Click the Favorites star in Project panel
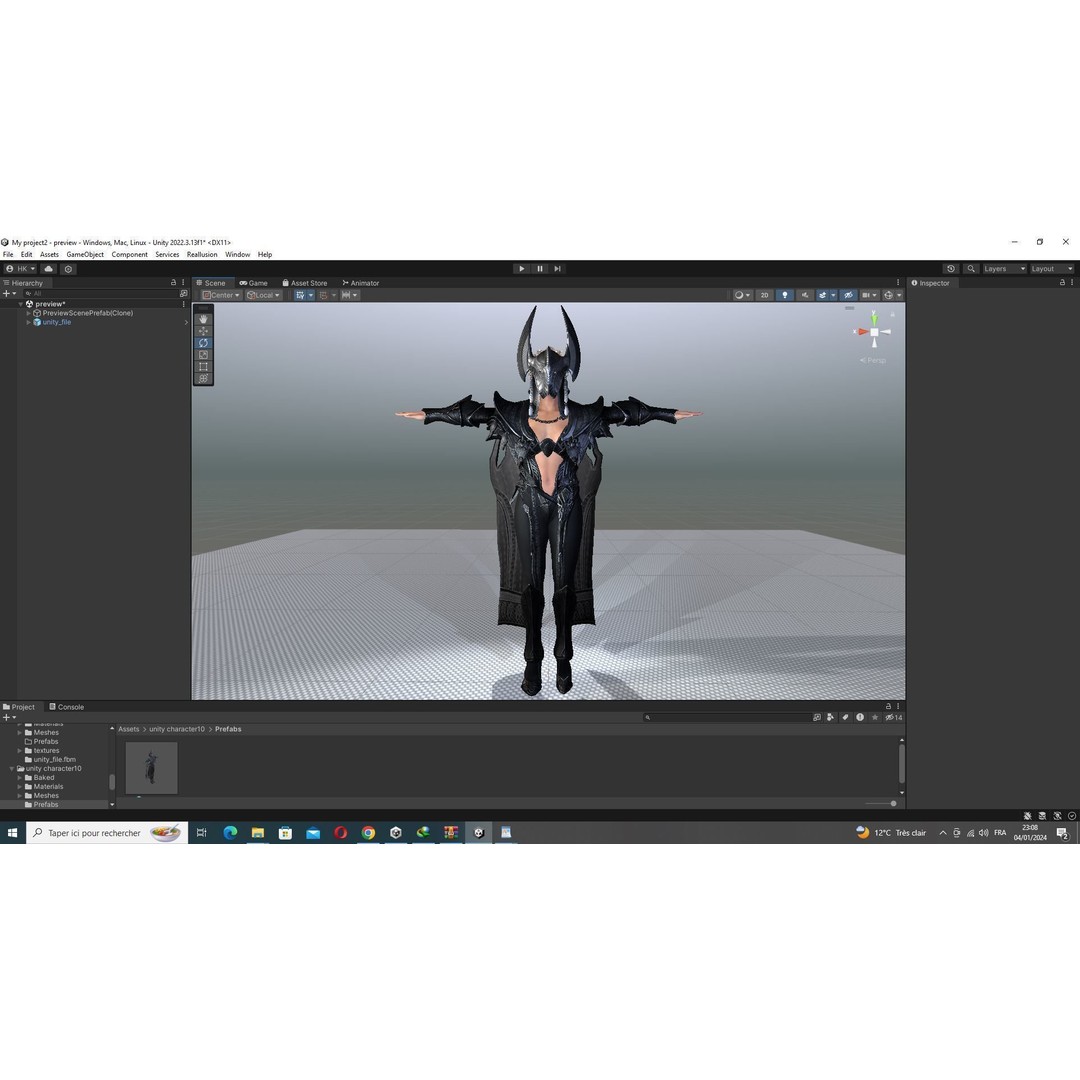Viewport: 1080px width, 1080px height. click(875, 717)
